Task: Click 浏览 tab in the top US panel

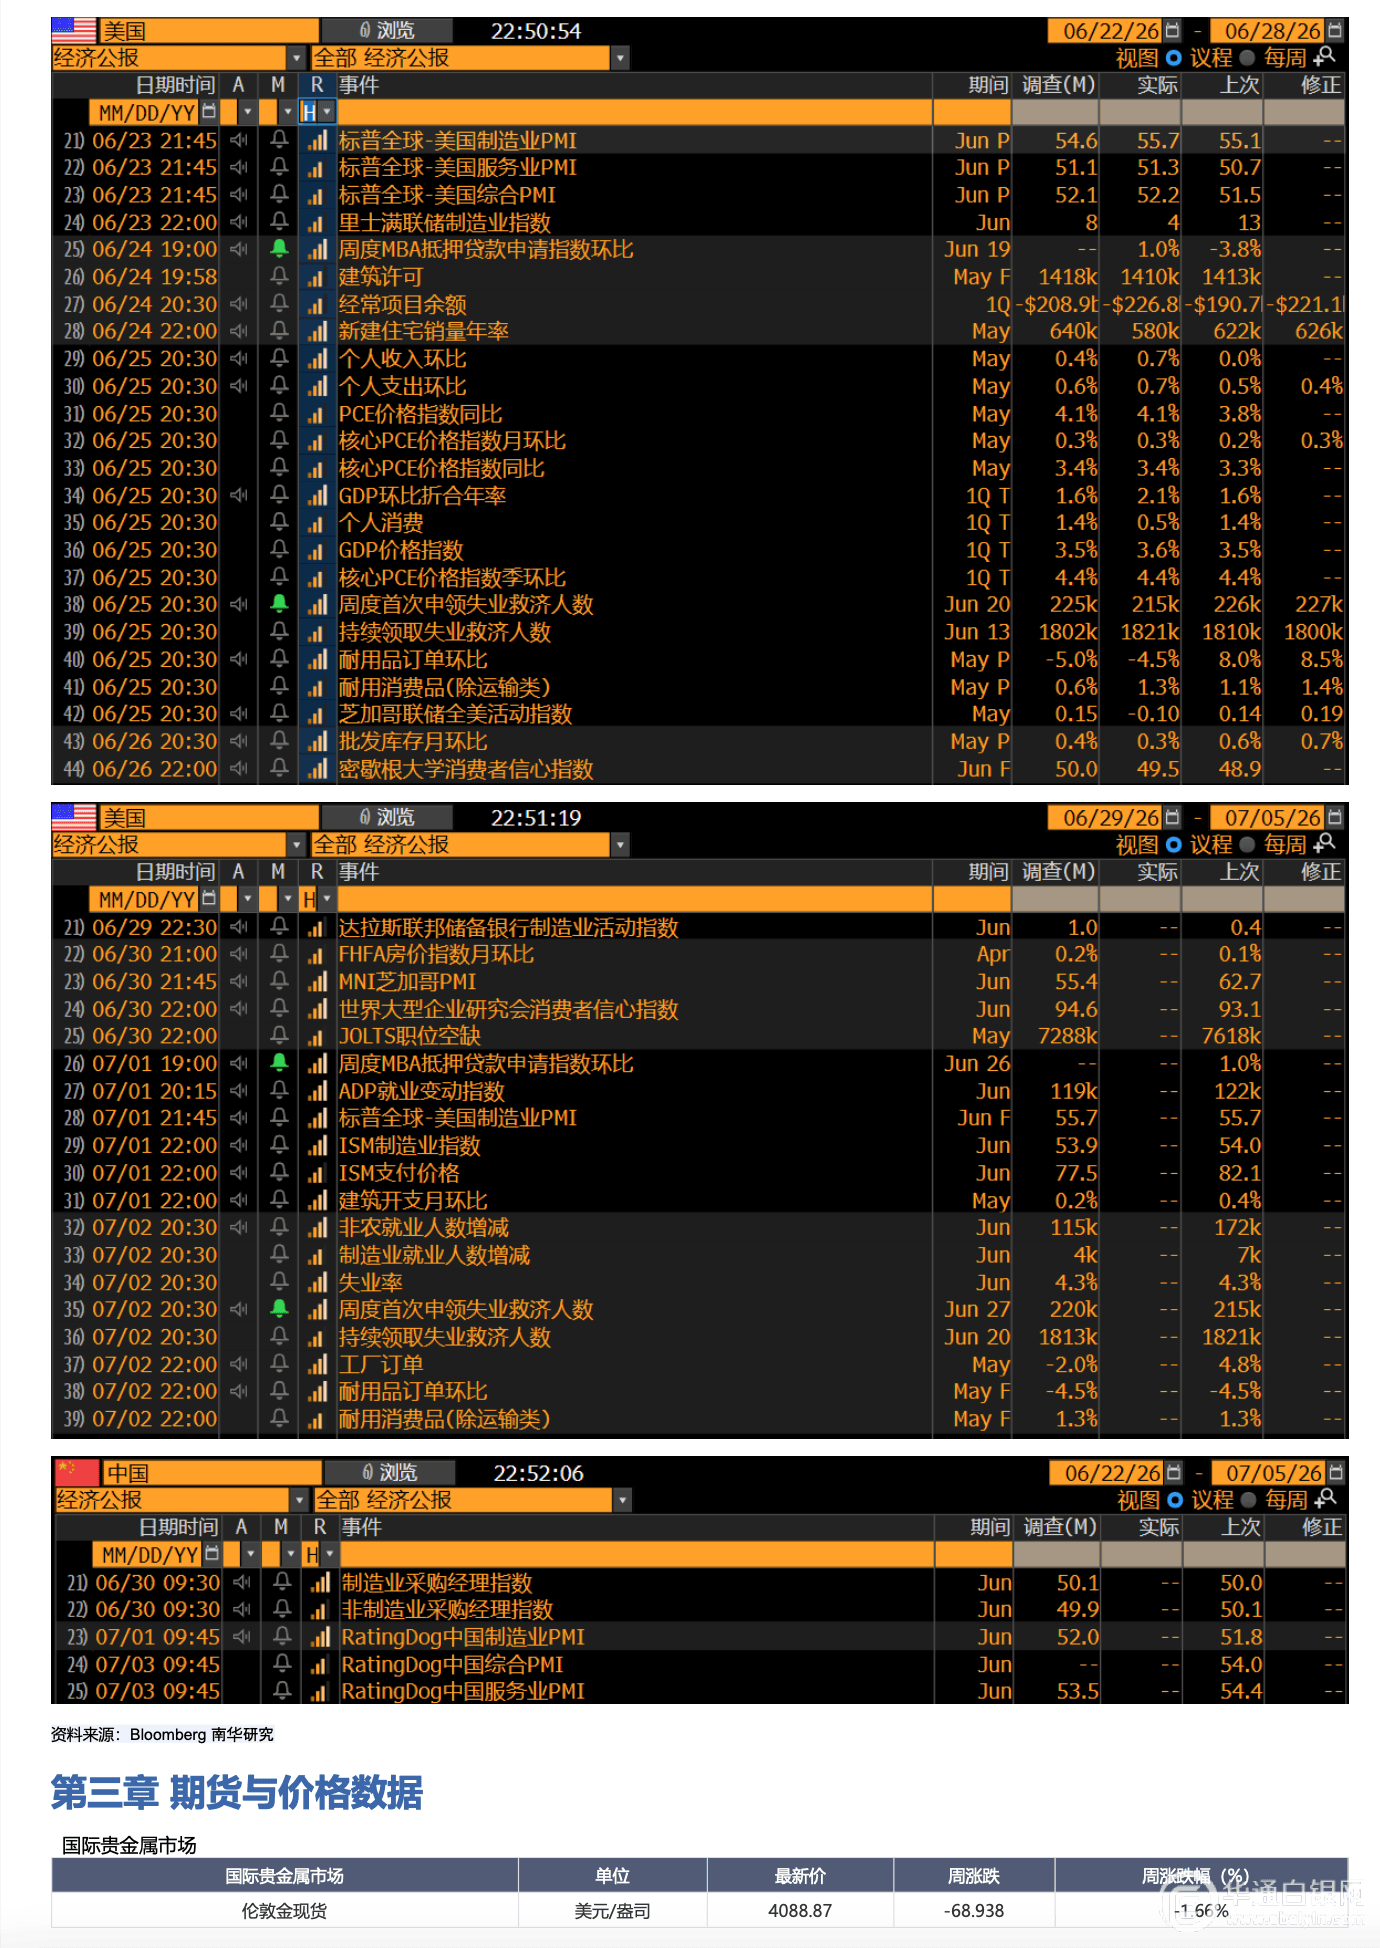Action: (386, 31)
